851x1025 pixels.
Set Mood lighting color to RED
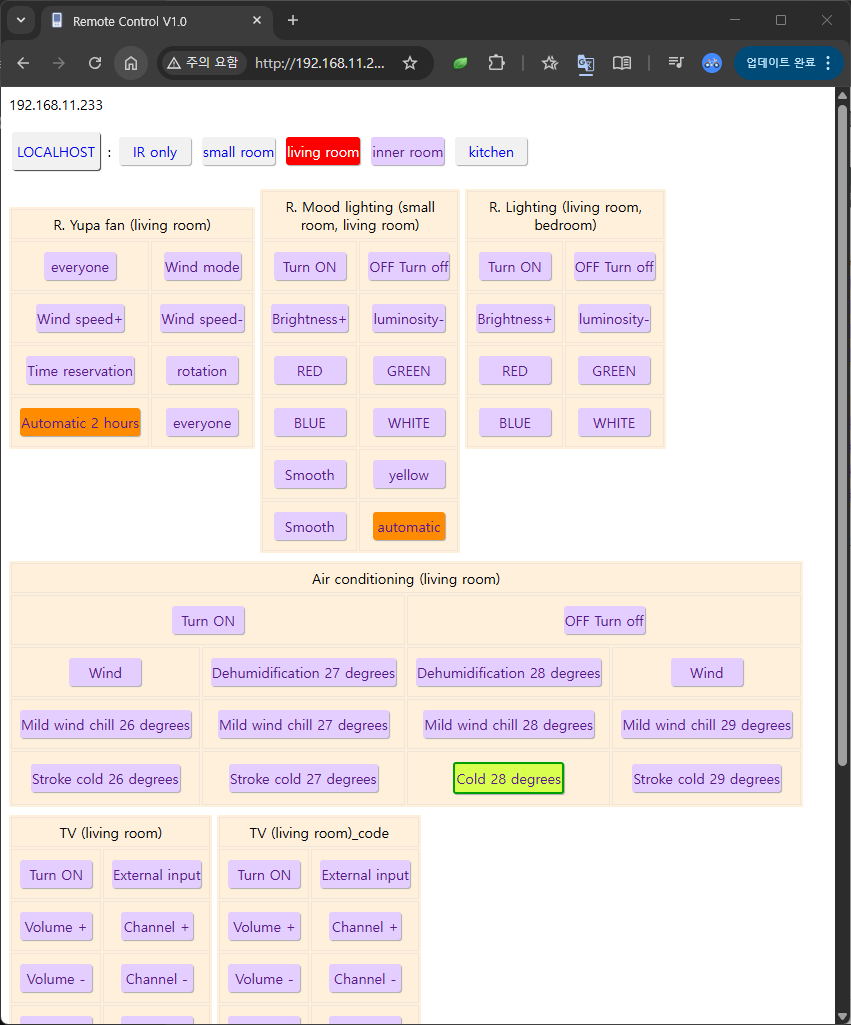click(x=310, y=371)
